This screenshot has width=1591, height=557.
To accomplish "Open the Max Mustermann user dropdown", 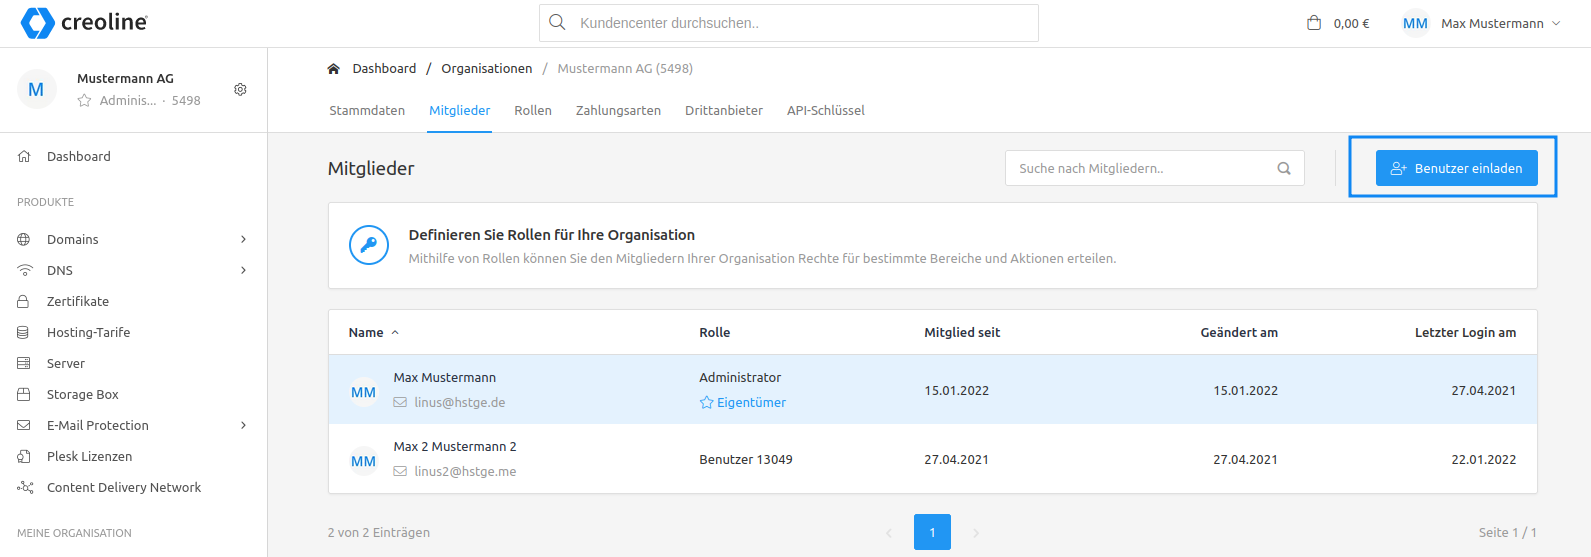I will click(x=1481, y=23).
